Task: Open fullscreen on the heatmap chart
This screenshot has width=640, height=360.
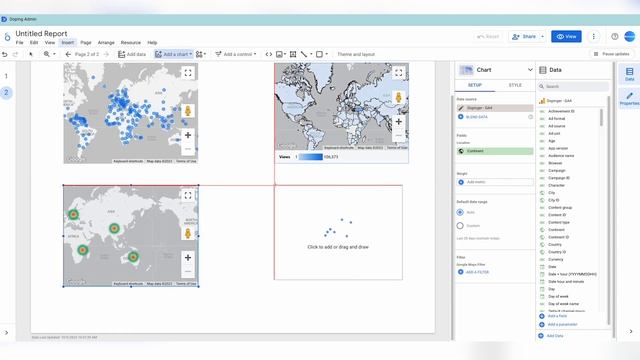Action: click(x=188, y=195)
